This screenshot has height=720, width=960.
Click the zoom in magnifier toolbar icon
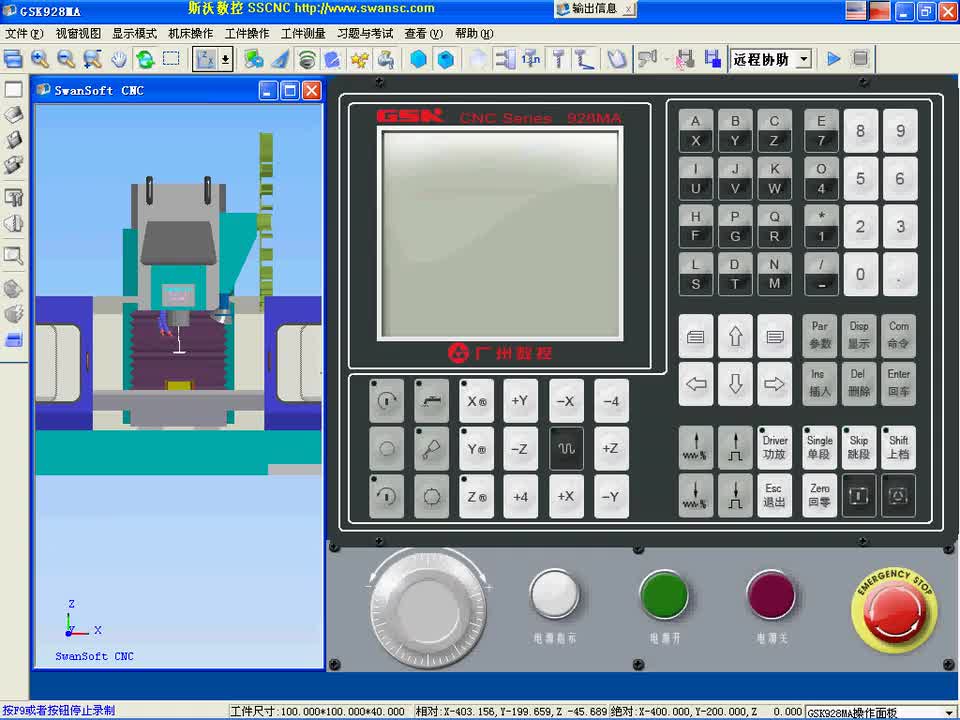[40, 59]
